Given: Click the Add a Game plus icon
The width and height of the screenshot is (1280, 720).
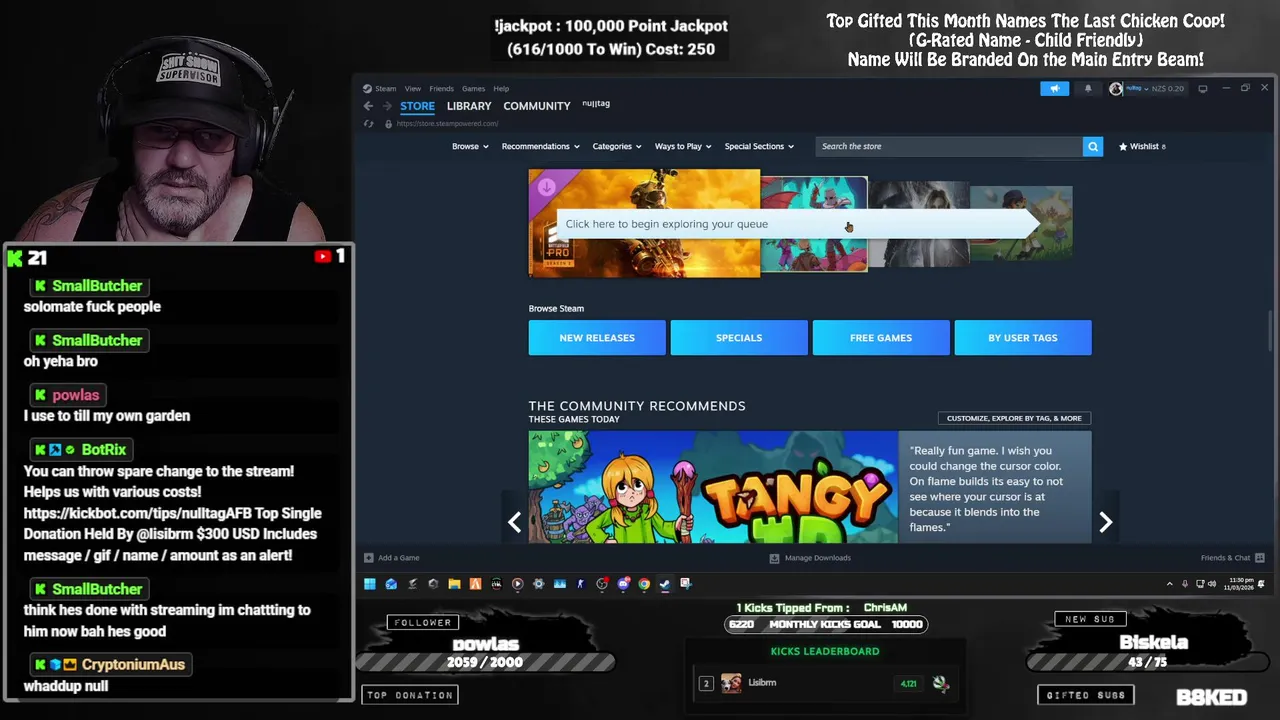Looking at the screenshot, I should click(x=369, y=558).
